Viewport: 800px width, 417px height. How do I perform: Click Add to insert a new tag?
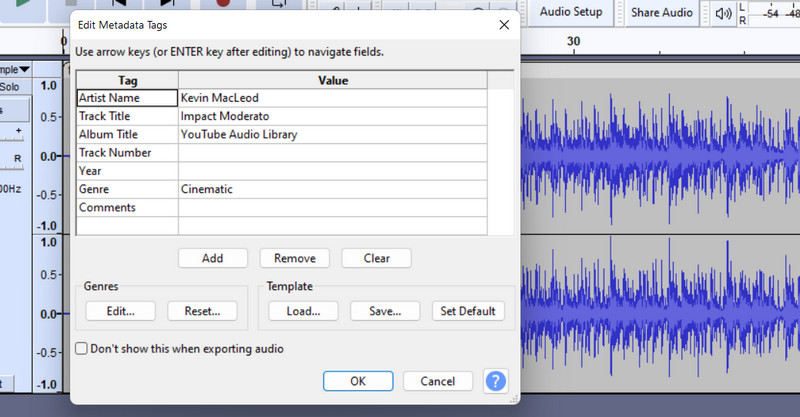[212, 258]
